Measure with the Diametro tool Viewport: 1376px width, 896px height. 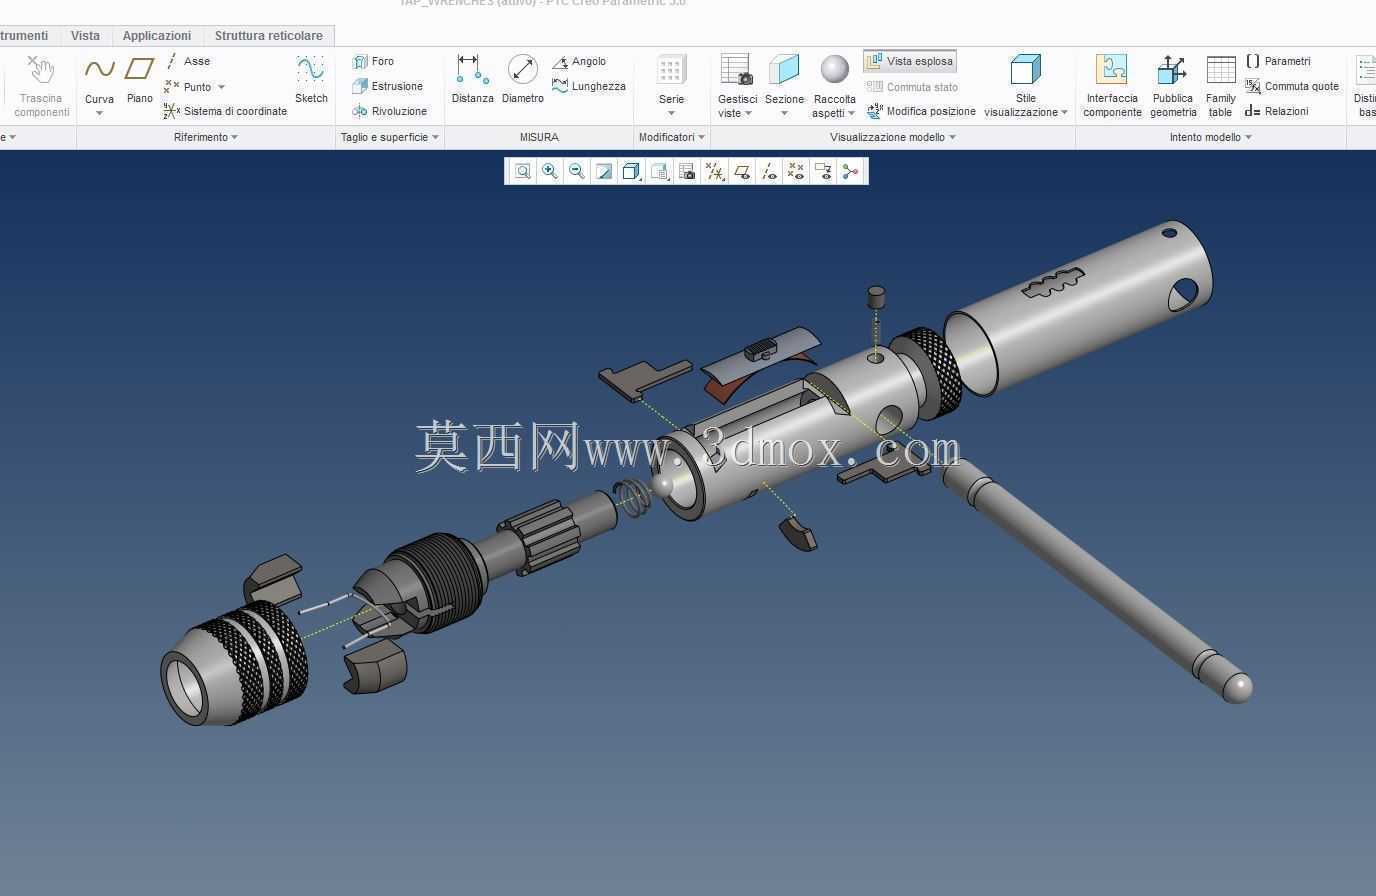click(523, 79)
